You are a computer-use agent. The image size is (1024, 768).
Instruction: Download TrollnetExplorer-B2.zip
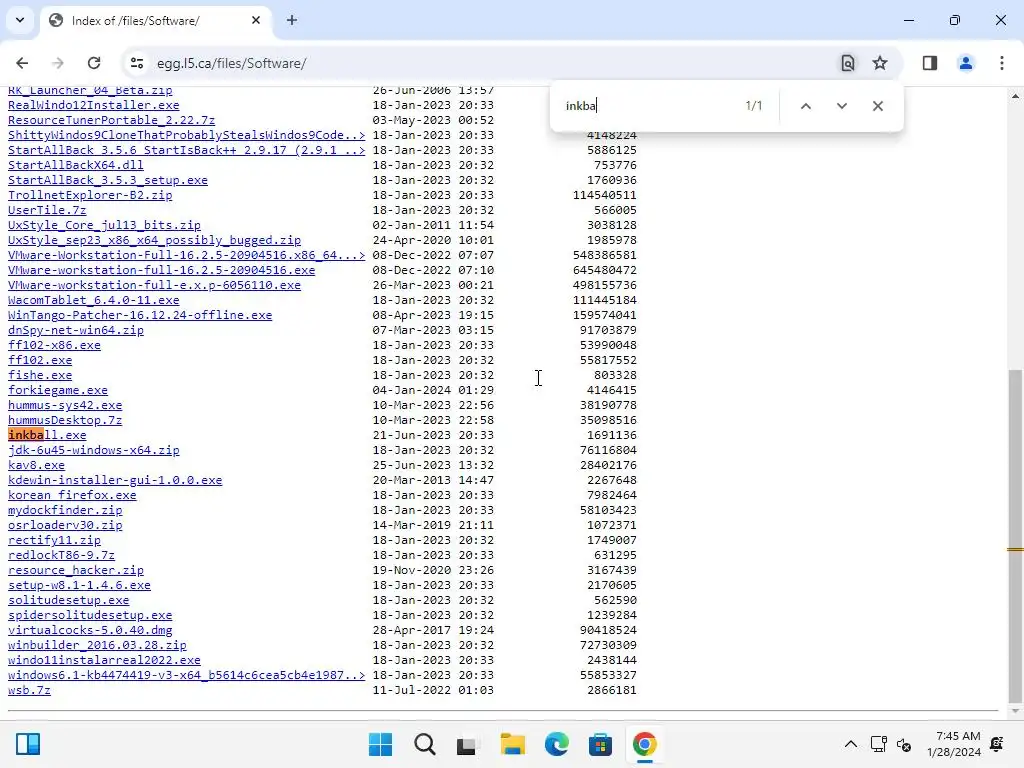click(90, 195)
